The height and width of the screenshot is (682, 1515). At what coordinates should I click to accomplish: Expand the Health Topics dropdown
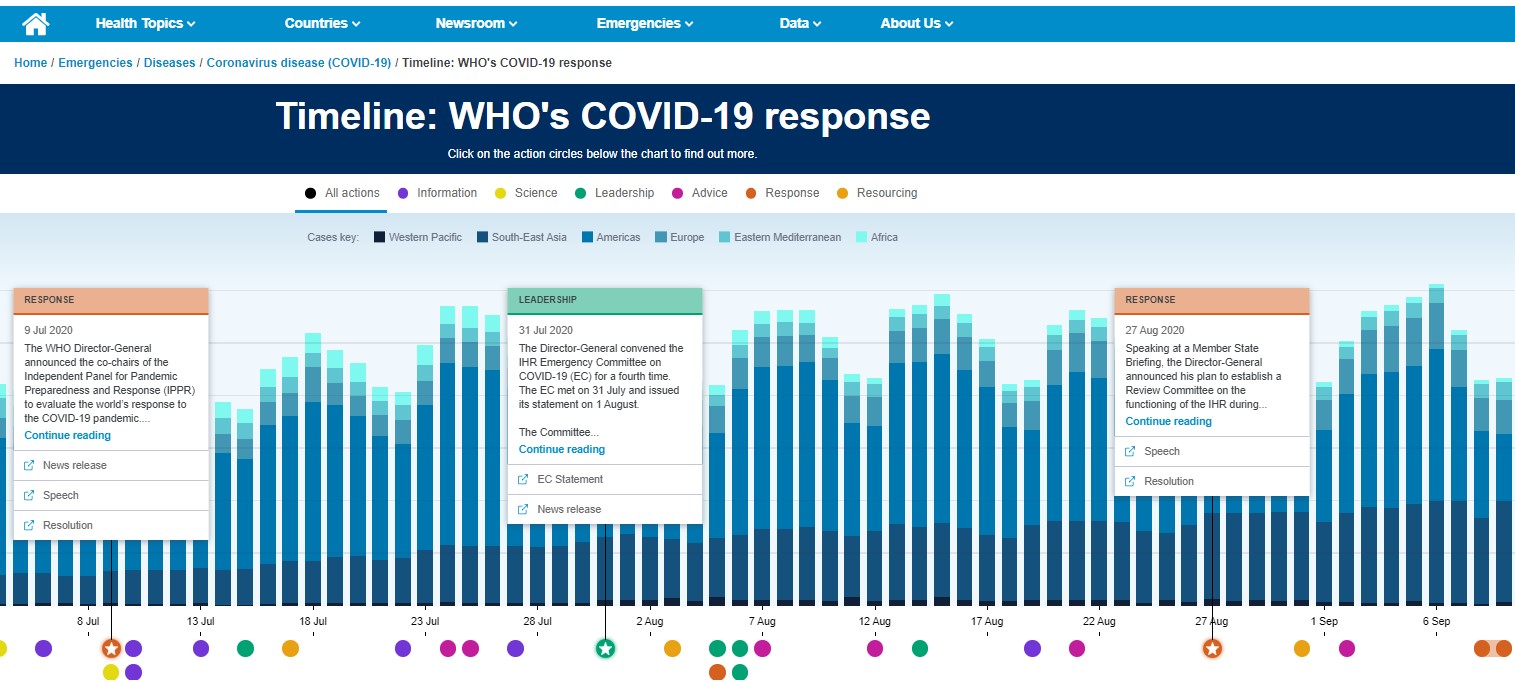(x=143, y=22)
